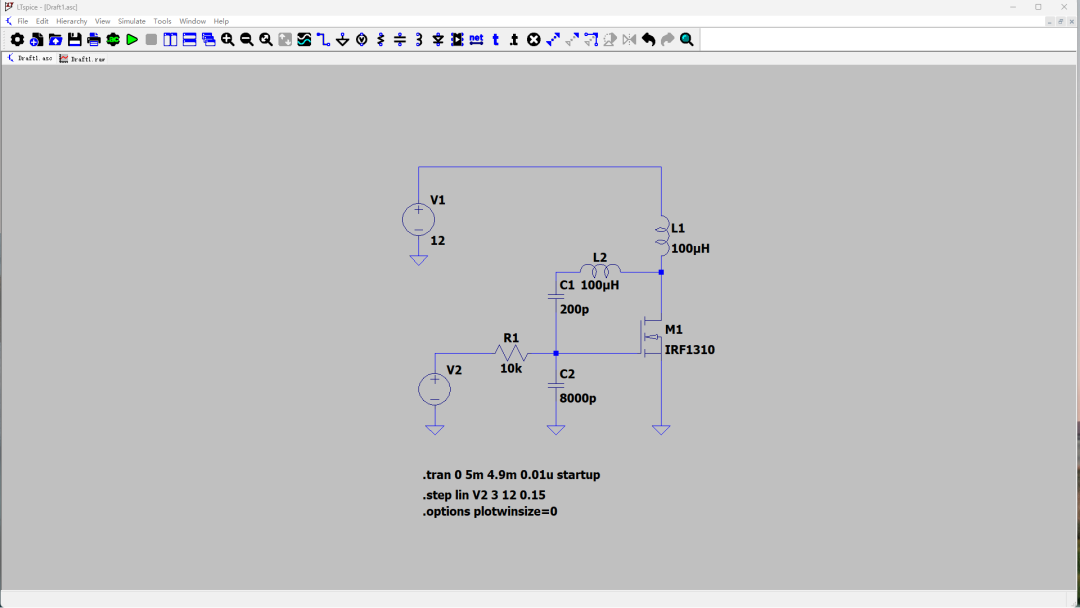Select the drag tool
Image resolution: width=1080 pixels, height=608 pixels.
click(x=591, y=40)
